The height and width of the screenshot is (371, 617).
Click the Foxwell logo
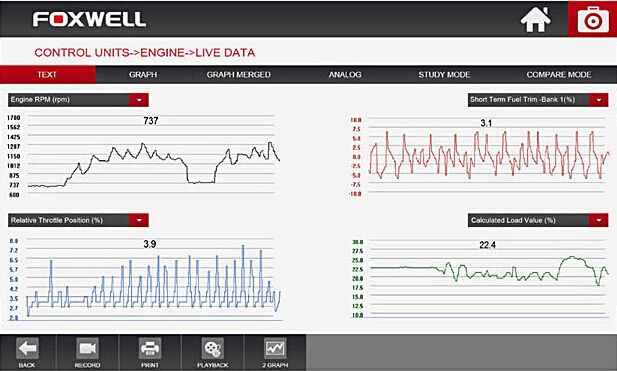point(89,19)
